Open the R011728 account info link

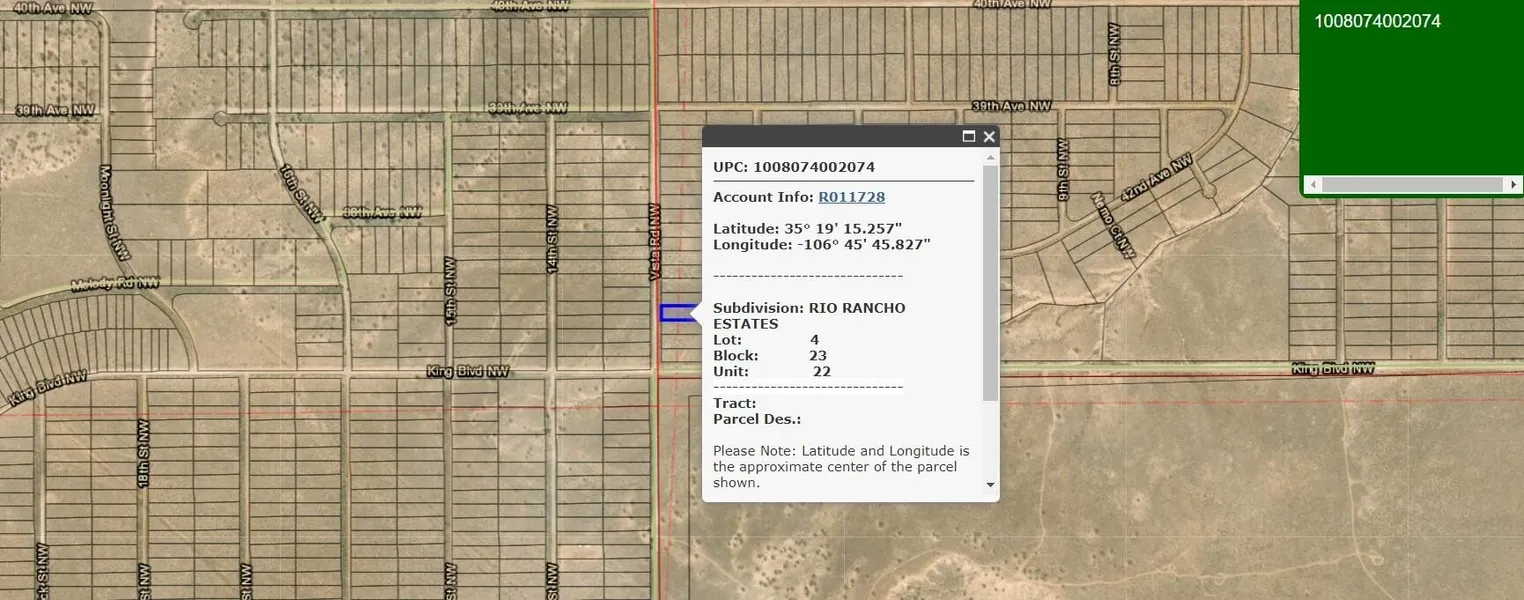coord(851,197)
